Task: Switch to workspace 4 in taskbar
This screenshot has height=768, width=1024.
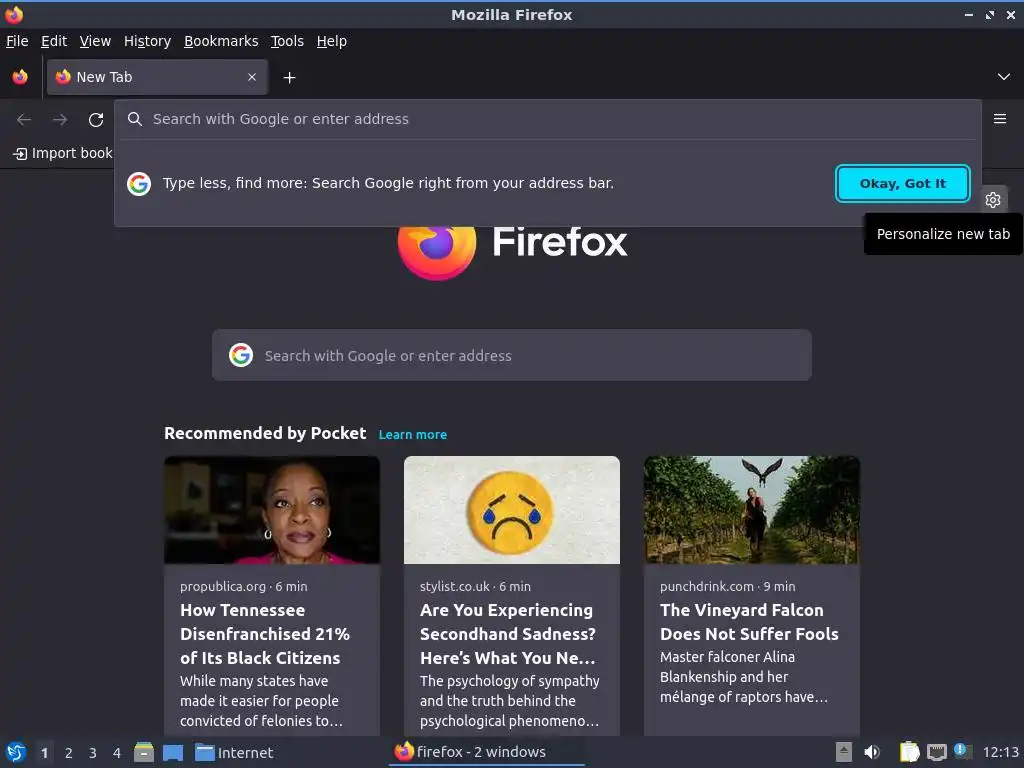Action: pyautogui.click(x=117, y=753)
